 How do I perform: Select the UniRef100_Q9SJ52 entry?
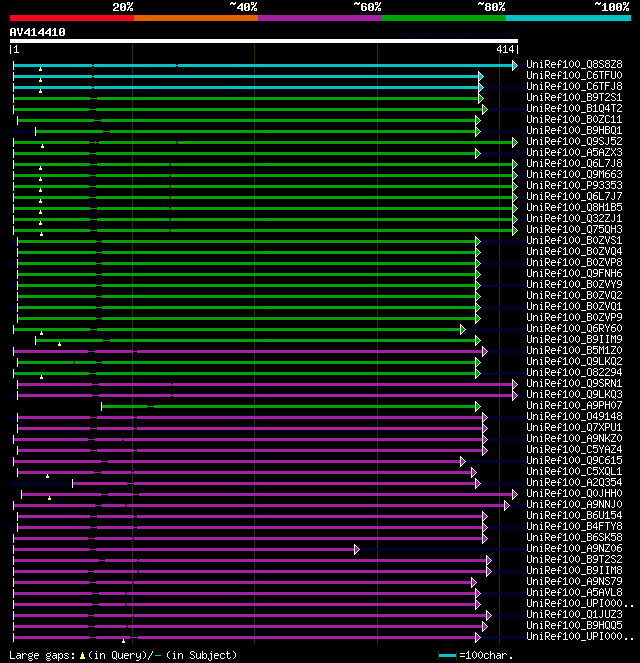point(574,141)
